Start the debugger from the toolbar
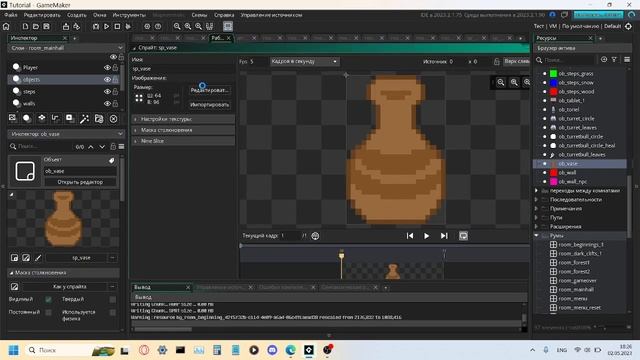 [96, 27]
